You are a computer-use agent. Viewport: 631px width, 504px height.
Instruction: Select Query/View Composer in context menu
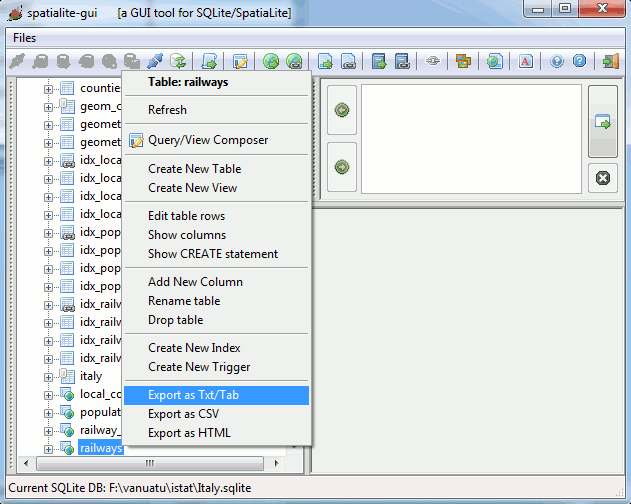point(217,140)
